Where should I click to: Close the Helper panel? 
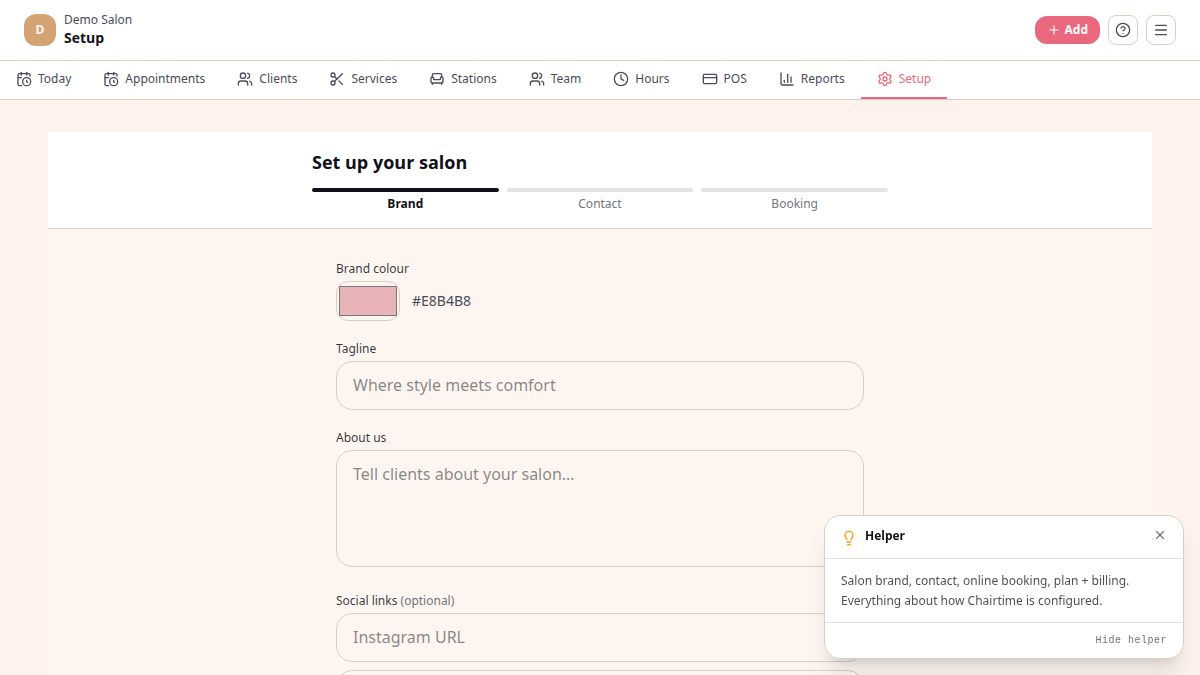[x=1160, y=535]
